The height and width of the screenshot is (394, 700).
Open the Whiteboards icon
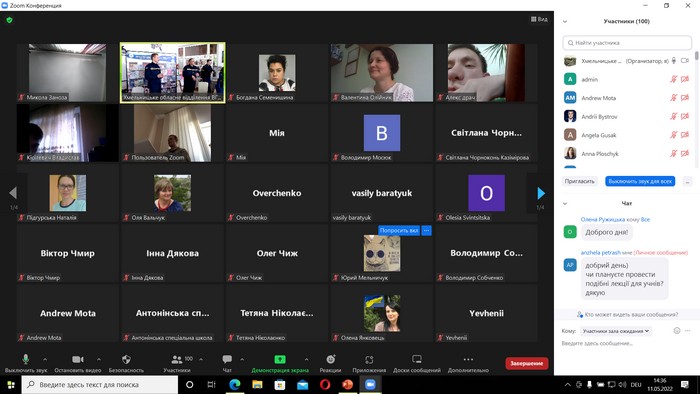417,359
